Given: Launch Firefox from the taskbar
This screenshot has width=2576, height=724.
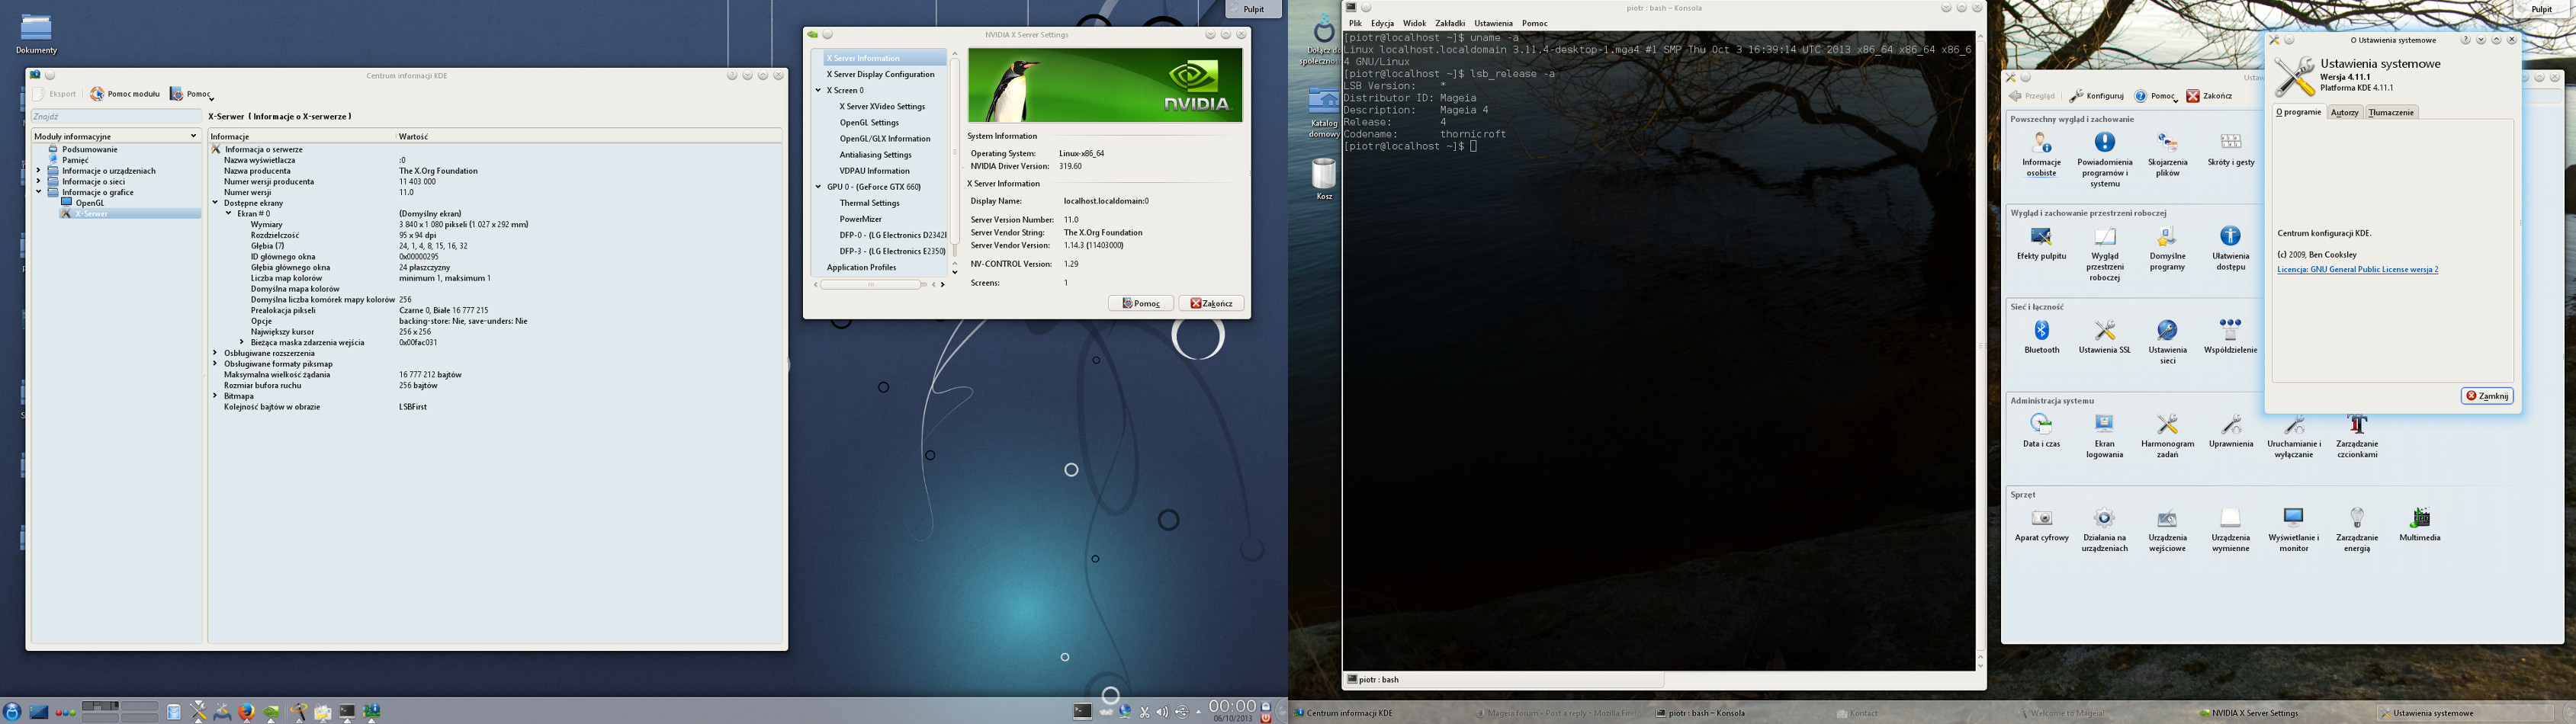Looking at the screenshot, I should [246, 712].
